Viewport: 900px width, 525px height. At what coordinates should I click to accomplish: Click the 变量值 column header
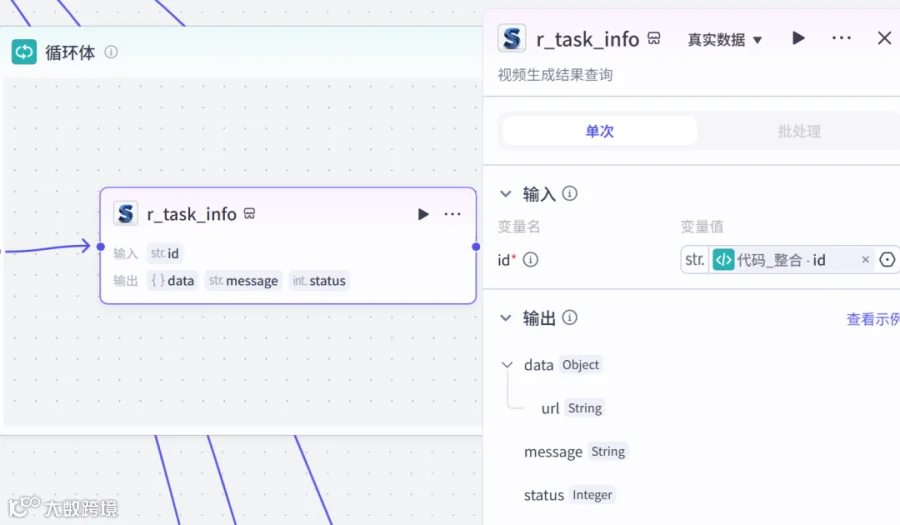(x=701, y=227)
